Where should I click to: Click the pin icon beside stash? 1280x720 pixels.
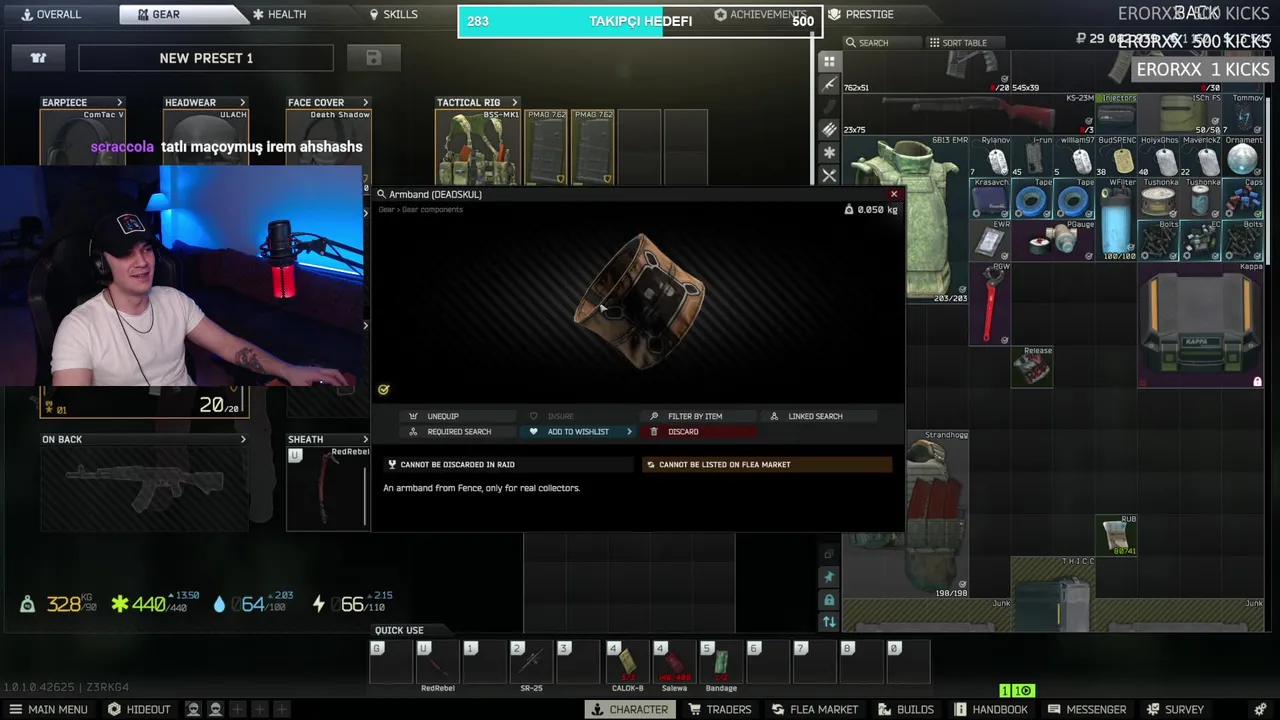[x=829, y=577]
